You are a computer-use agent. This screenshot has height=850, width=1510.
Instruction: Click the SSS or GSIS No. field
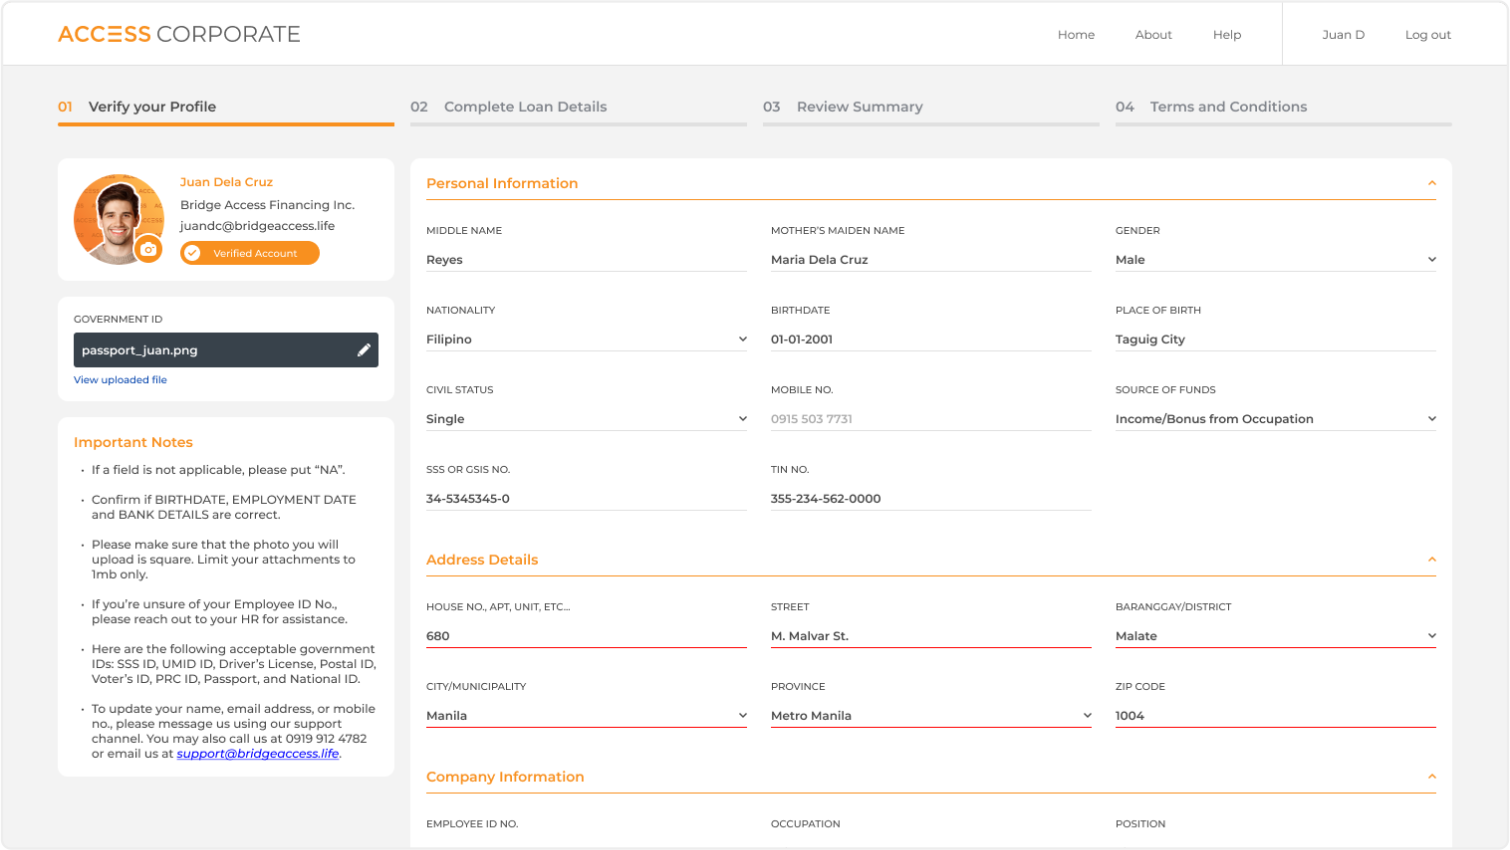pos(586,499)
